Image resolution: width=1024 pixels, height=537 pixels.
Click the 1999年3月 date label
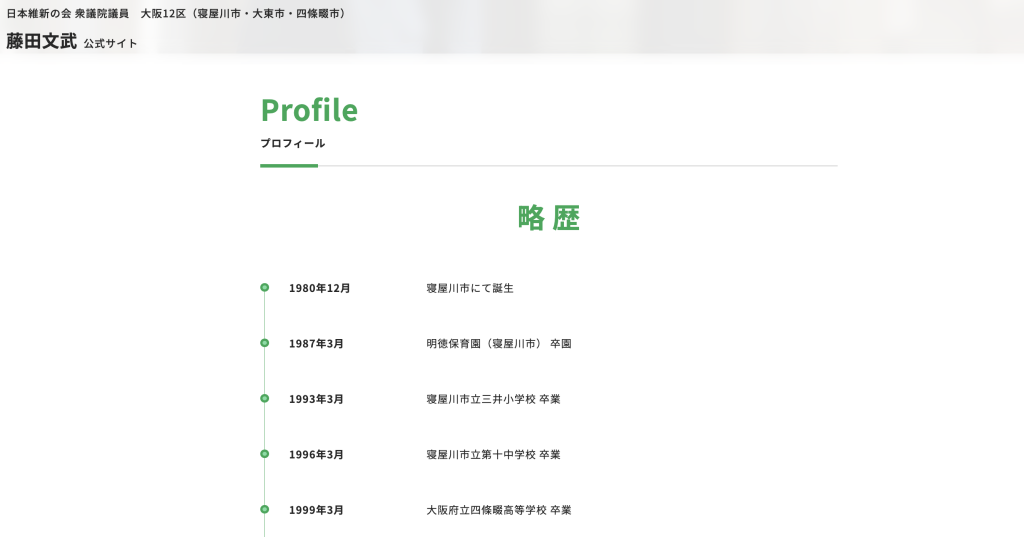click(316, 510)
